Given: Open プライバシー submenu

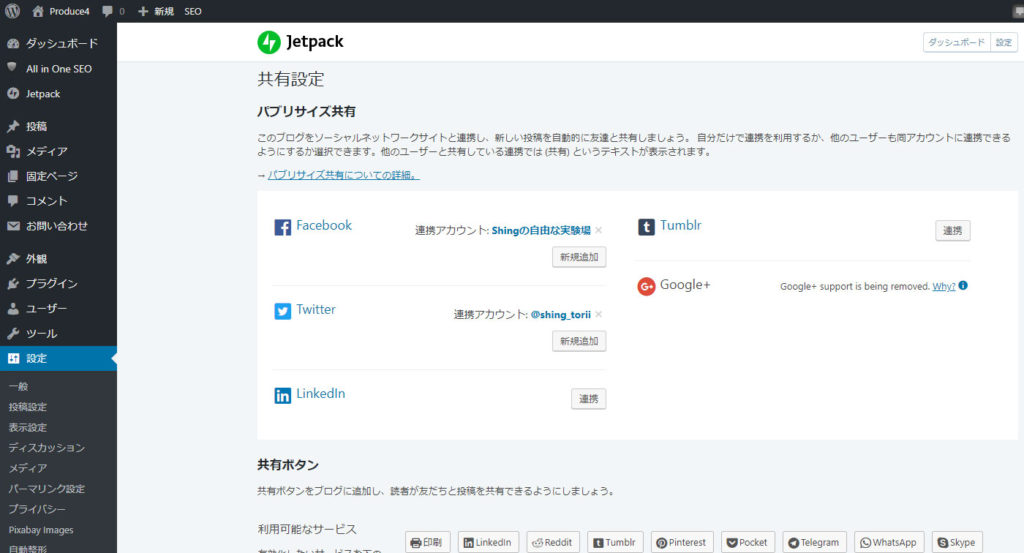Looking at the screenshot, I should click(37, 509).
